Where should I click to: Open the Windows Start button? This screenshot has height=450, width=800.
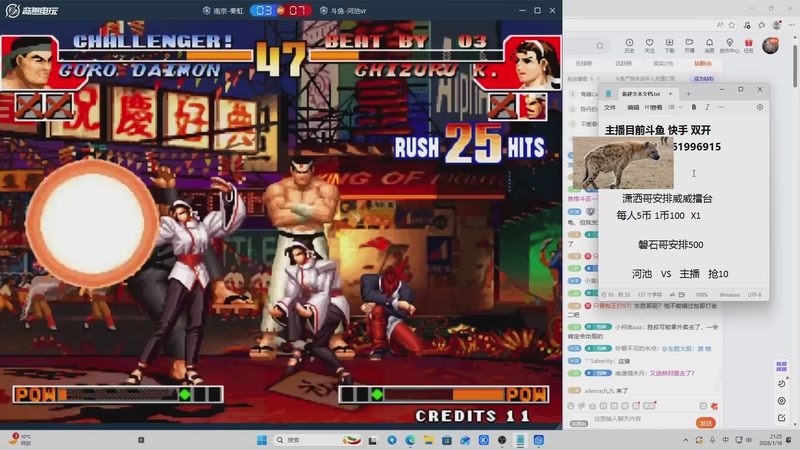point(262,440)
